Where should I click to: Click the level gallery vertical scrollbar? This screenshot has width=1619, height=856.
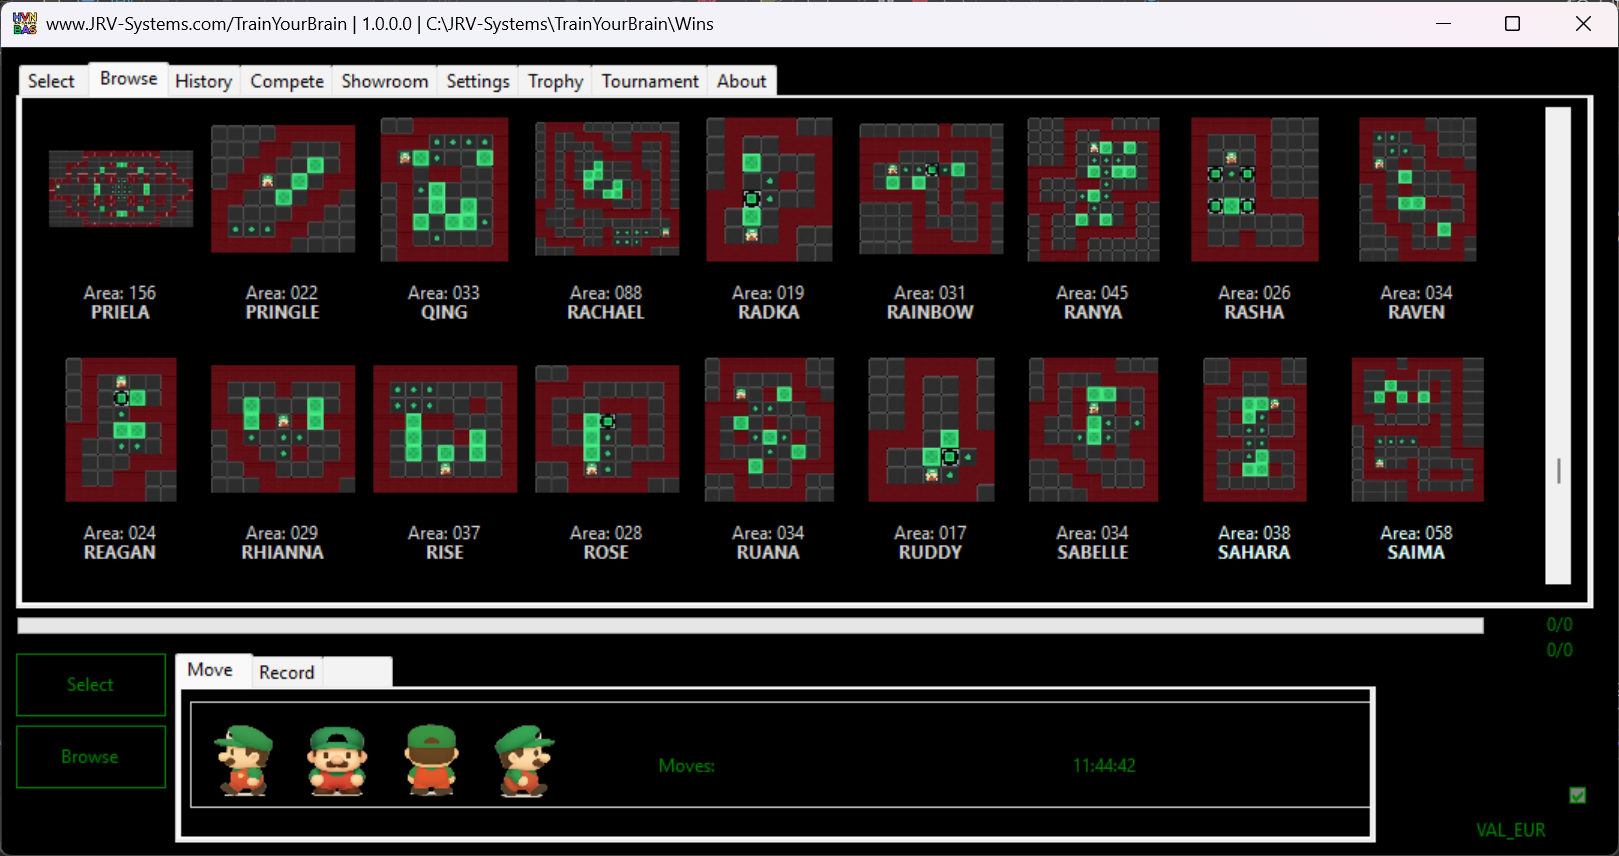pos(1558,345)
